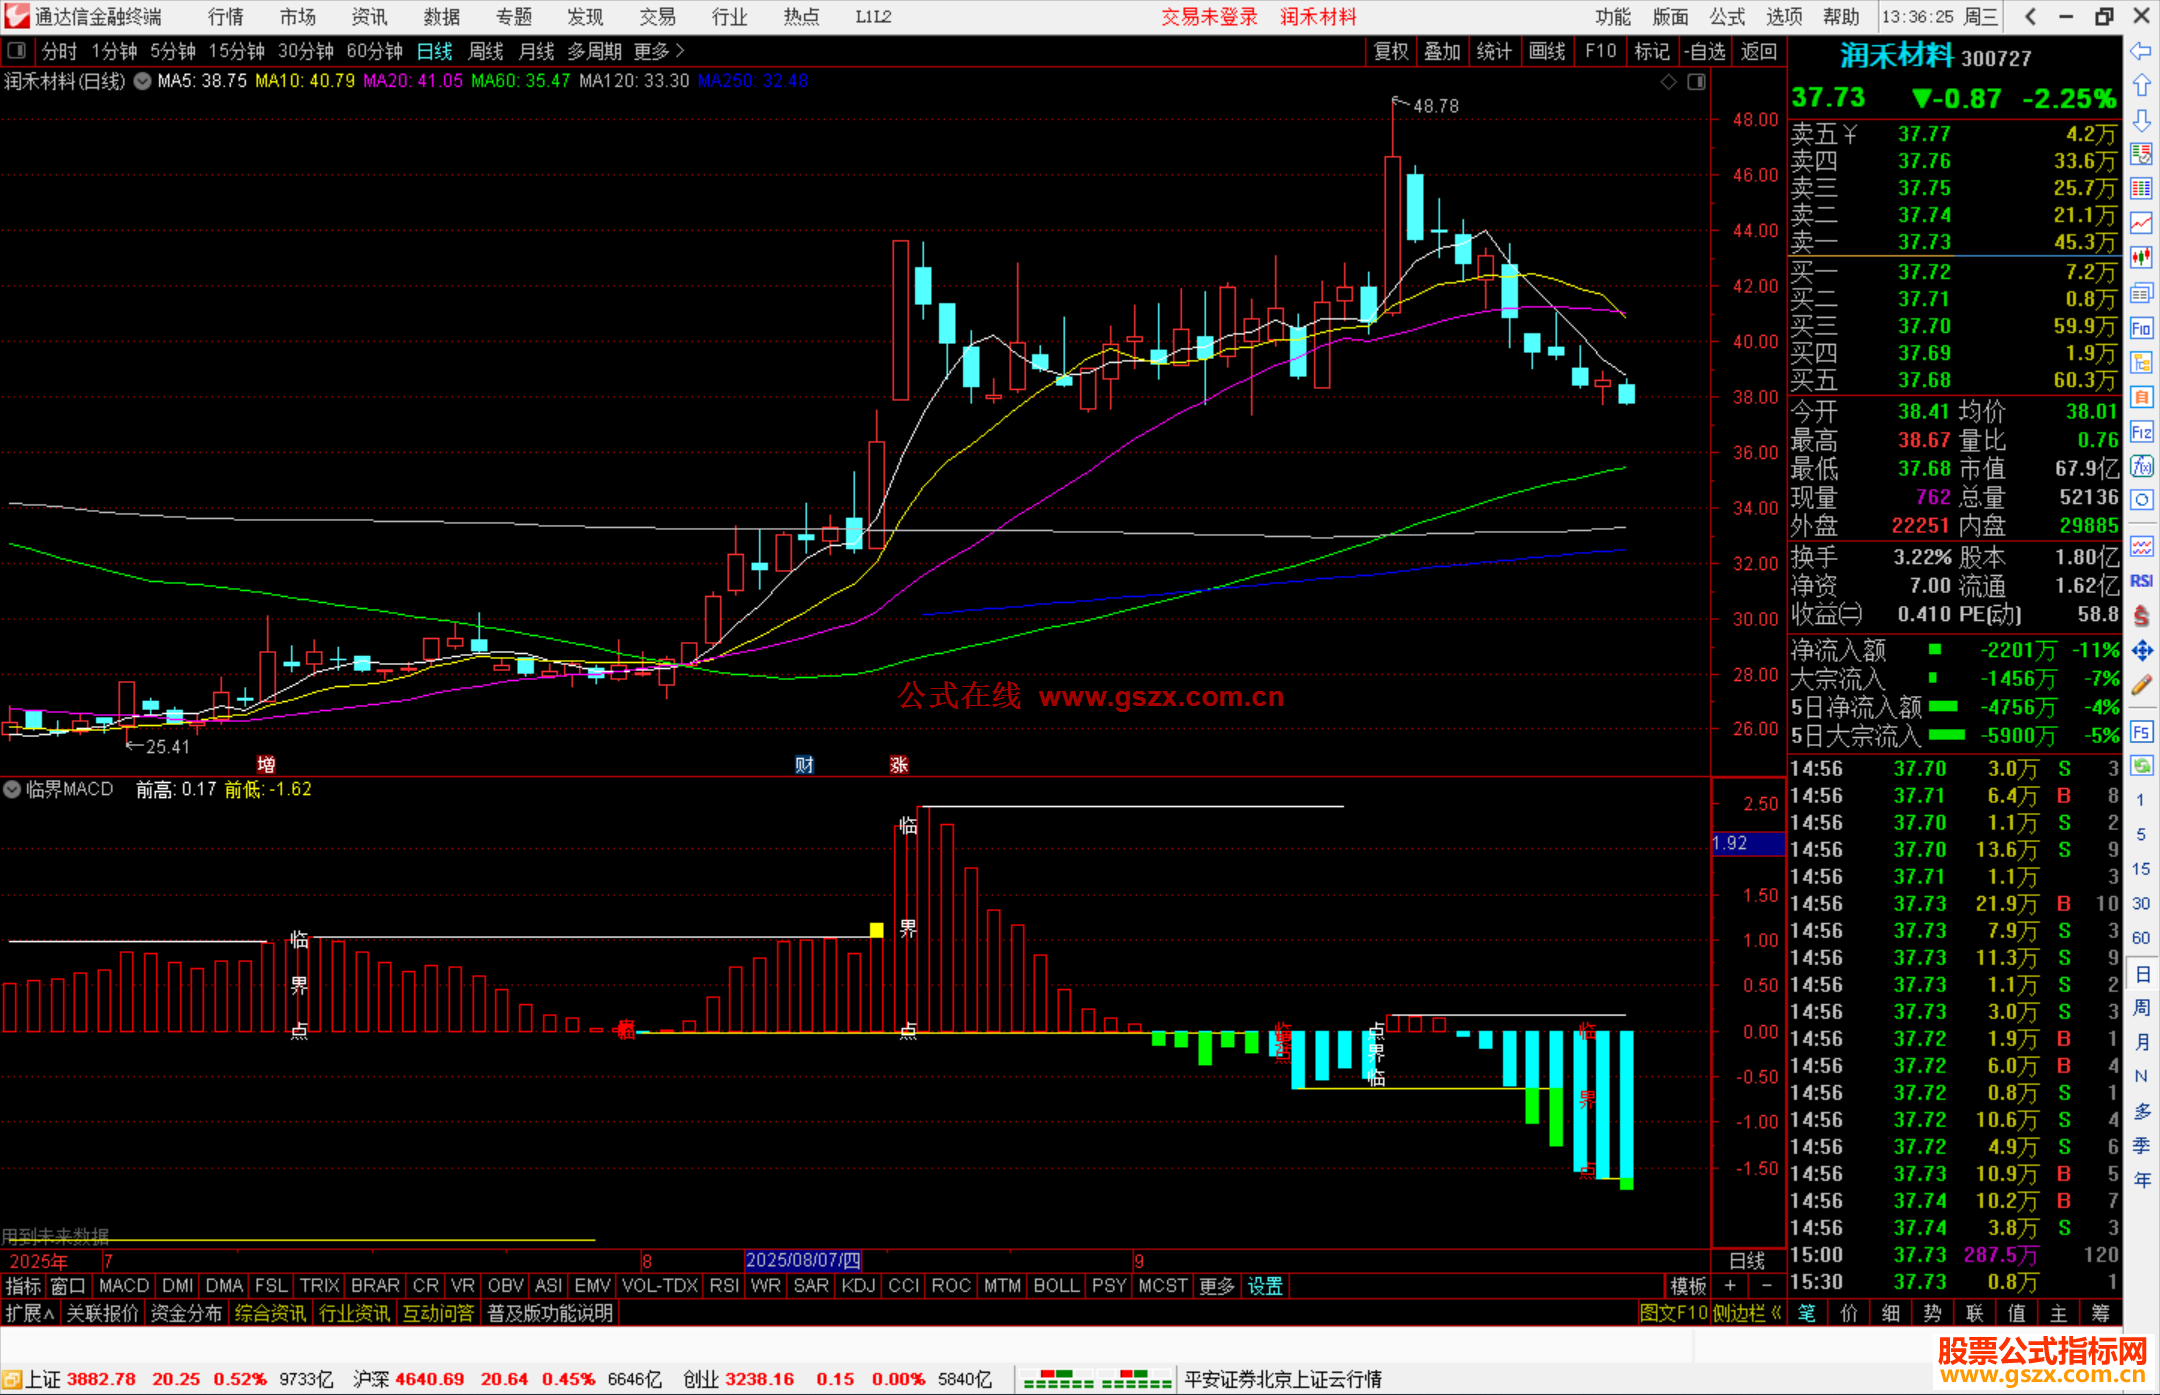Click the four-way move arrows icon

point(2141,651)
